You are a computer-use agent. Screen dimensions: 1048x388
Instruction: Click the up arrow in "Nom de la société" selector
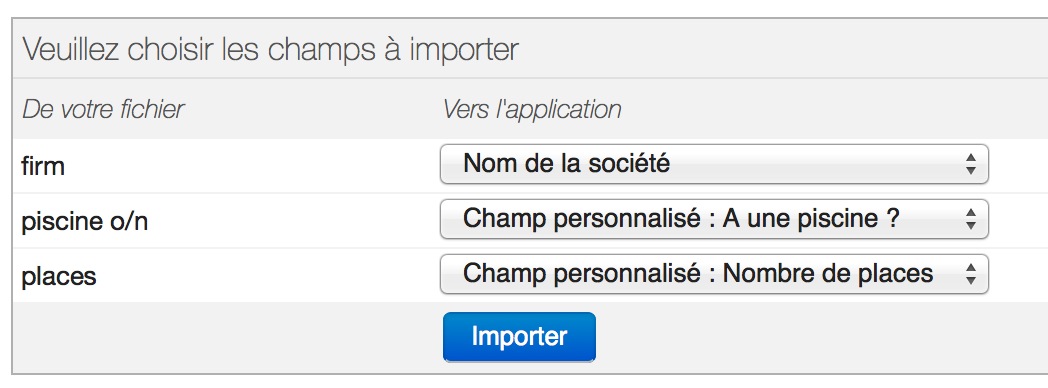pos(971,157)
